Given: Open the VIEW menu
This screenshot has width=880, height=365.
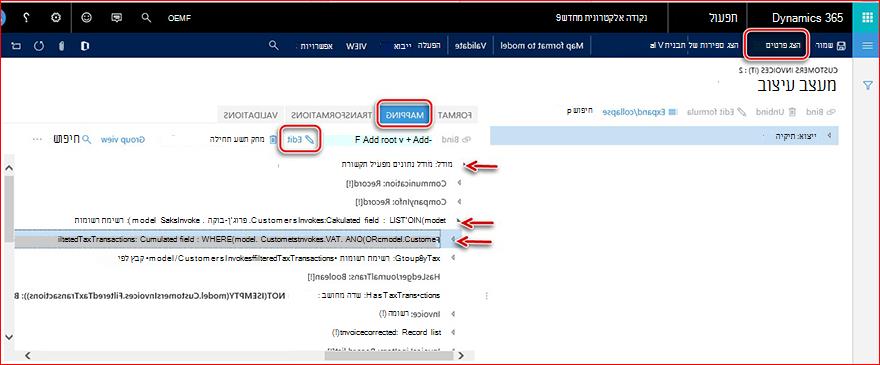Looking at the screenshot, I should pyautogui.click(x=356, y=45).
